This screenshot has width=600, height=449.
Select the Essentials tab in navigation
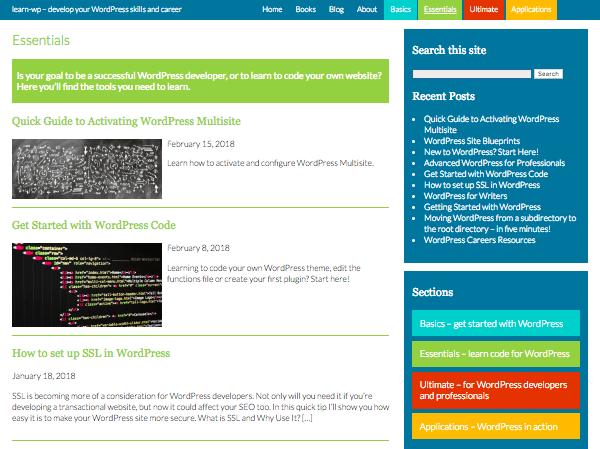[440, 10]
